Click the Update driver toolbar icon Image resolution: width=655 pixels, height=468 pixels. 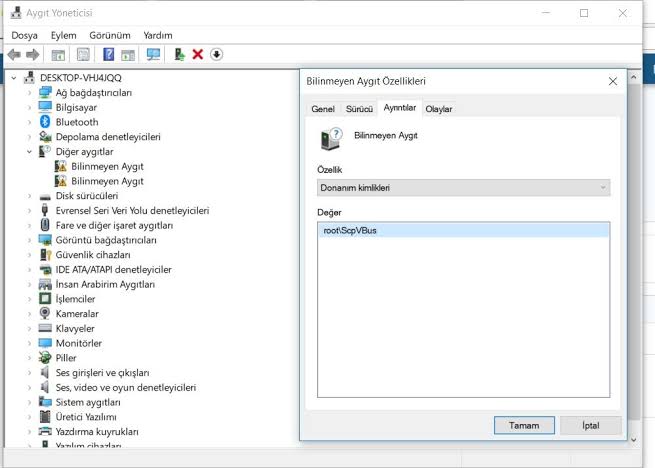click(x=180, y=54)
